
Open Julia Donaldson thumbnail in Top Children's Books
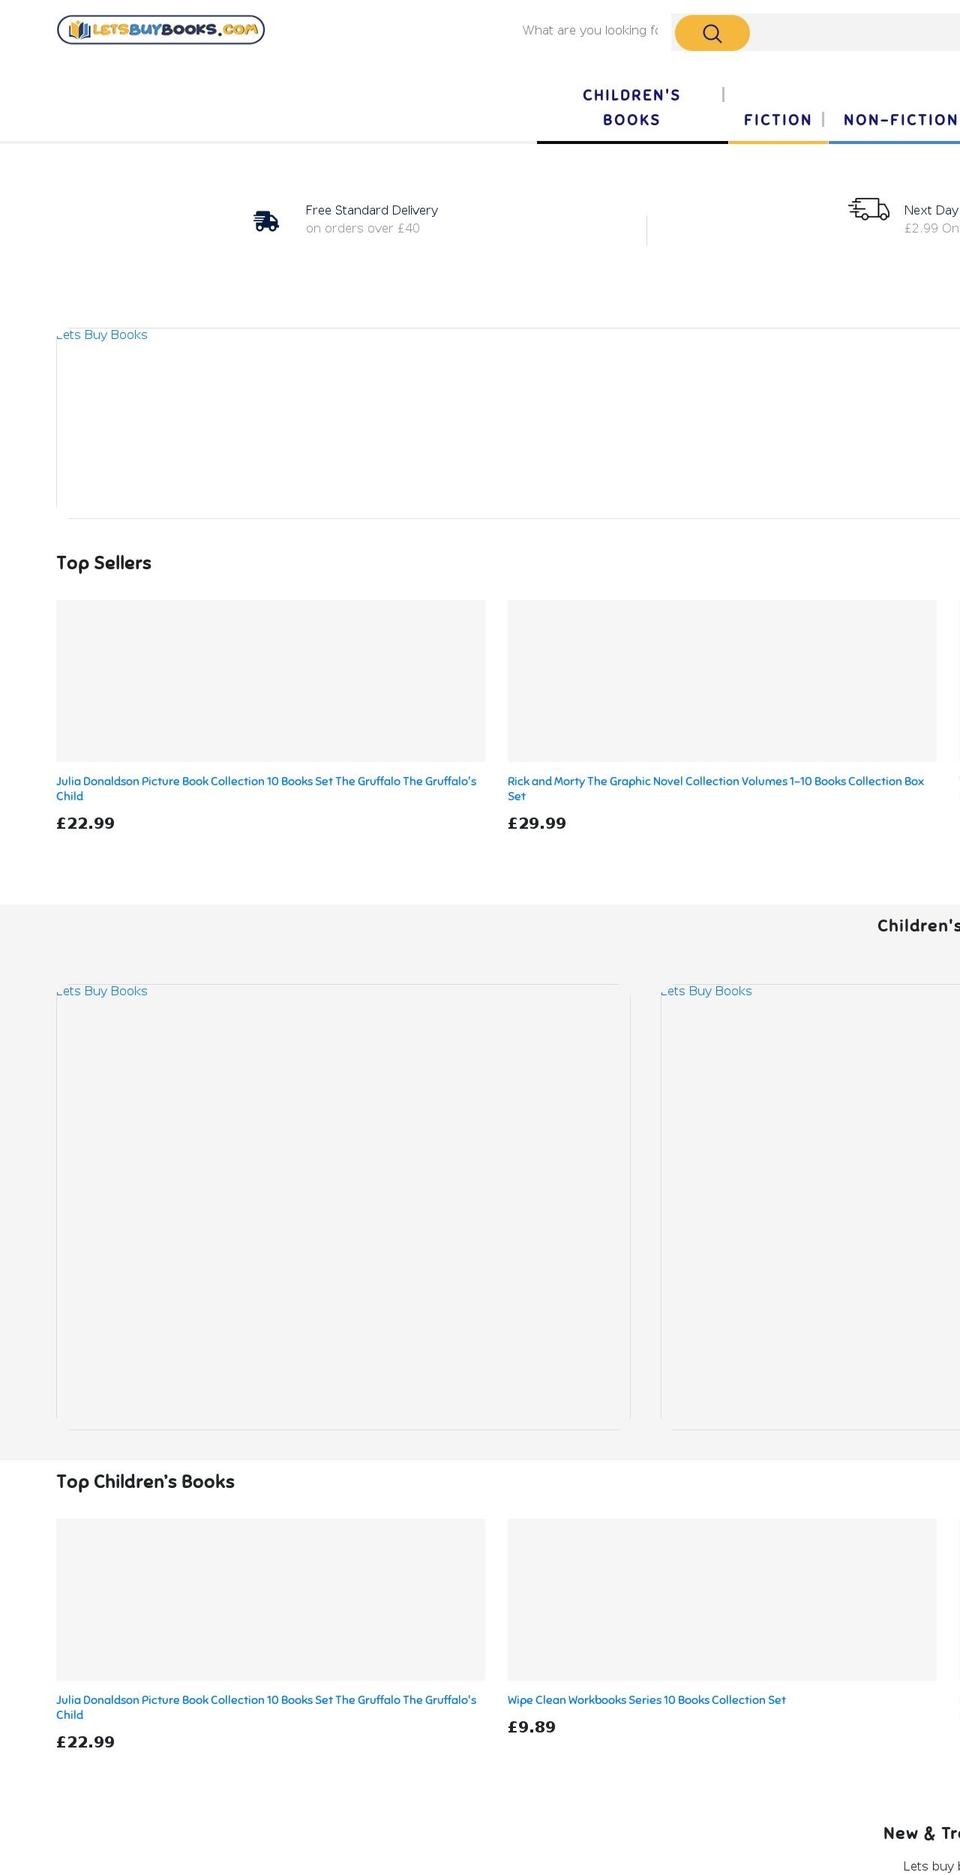tap(271, 1600)
